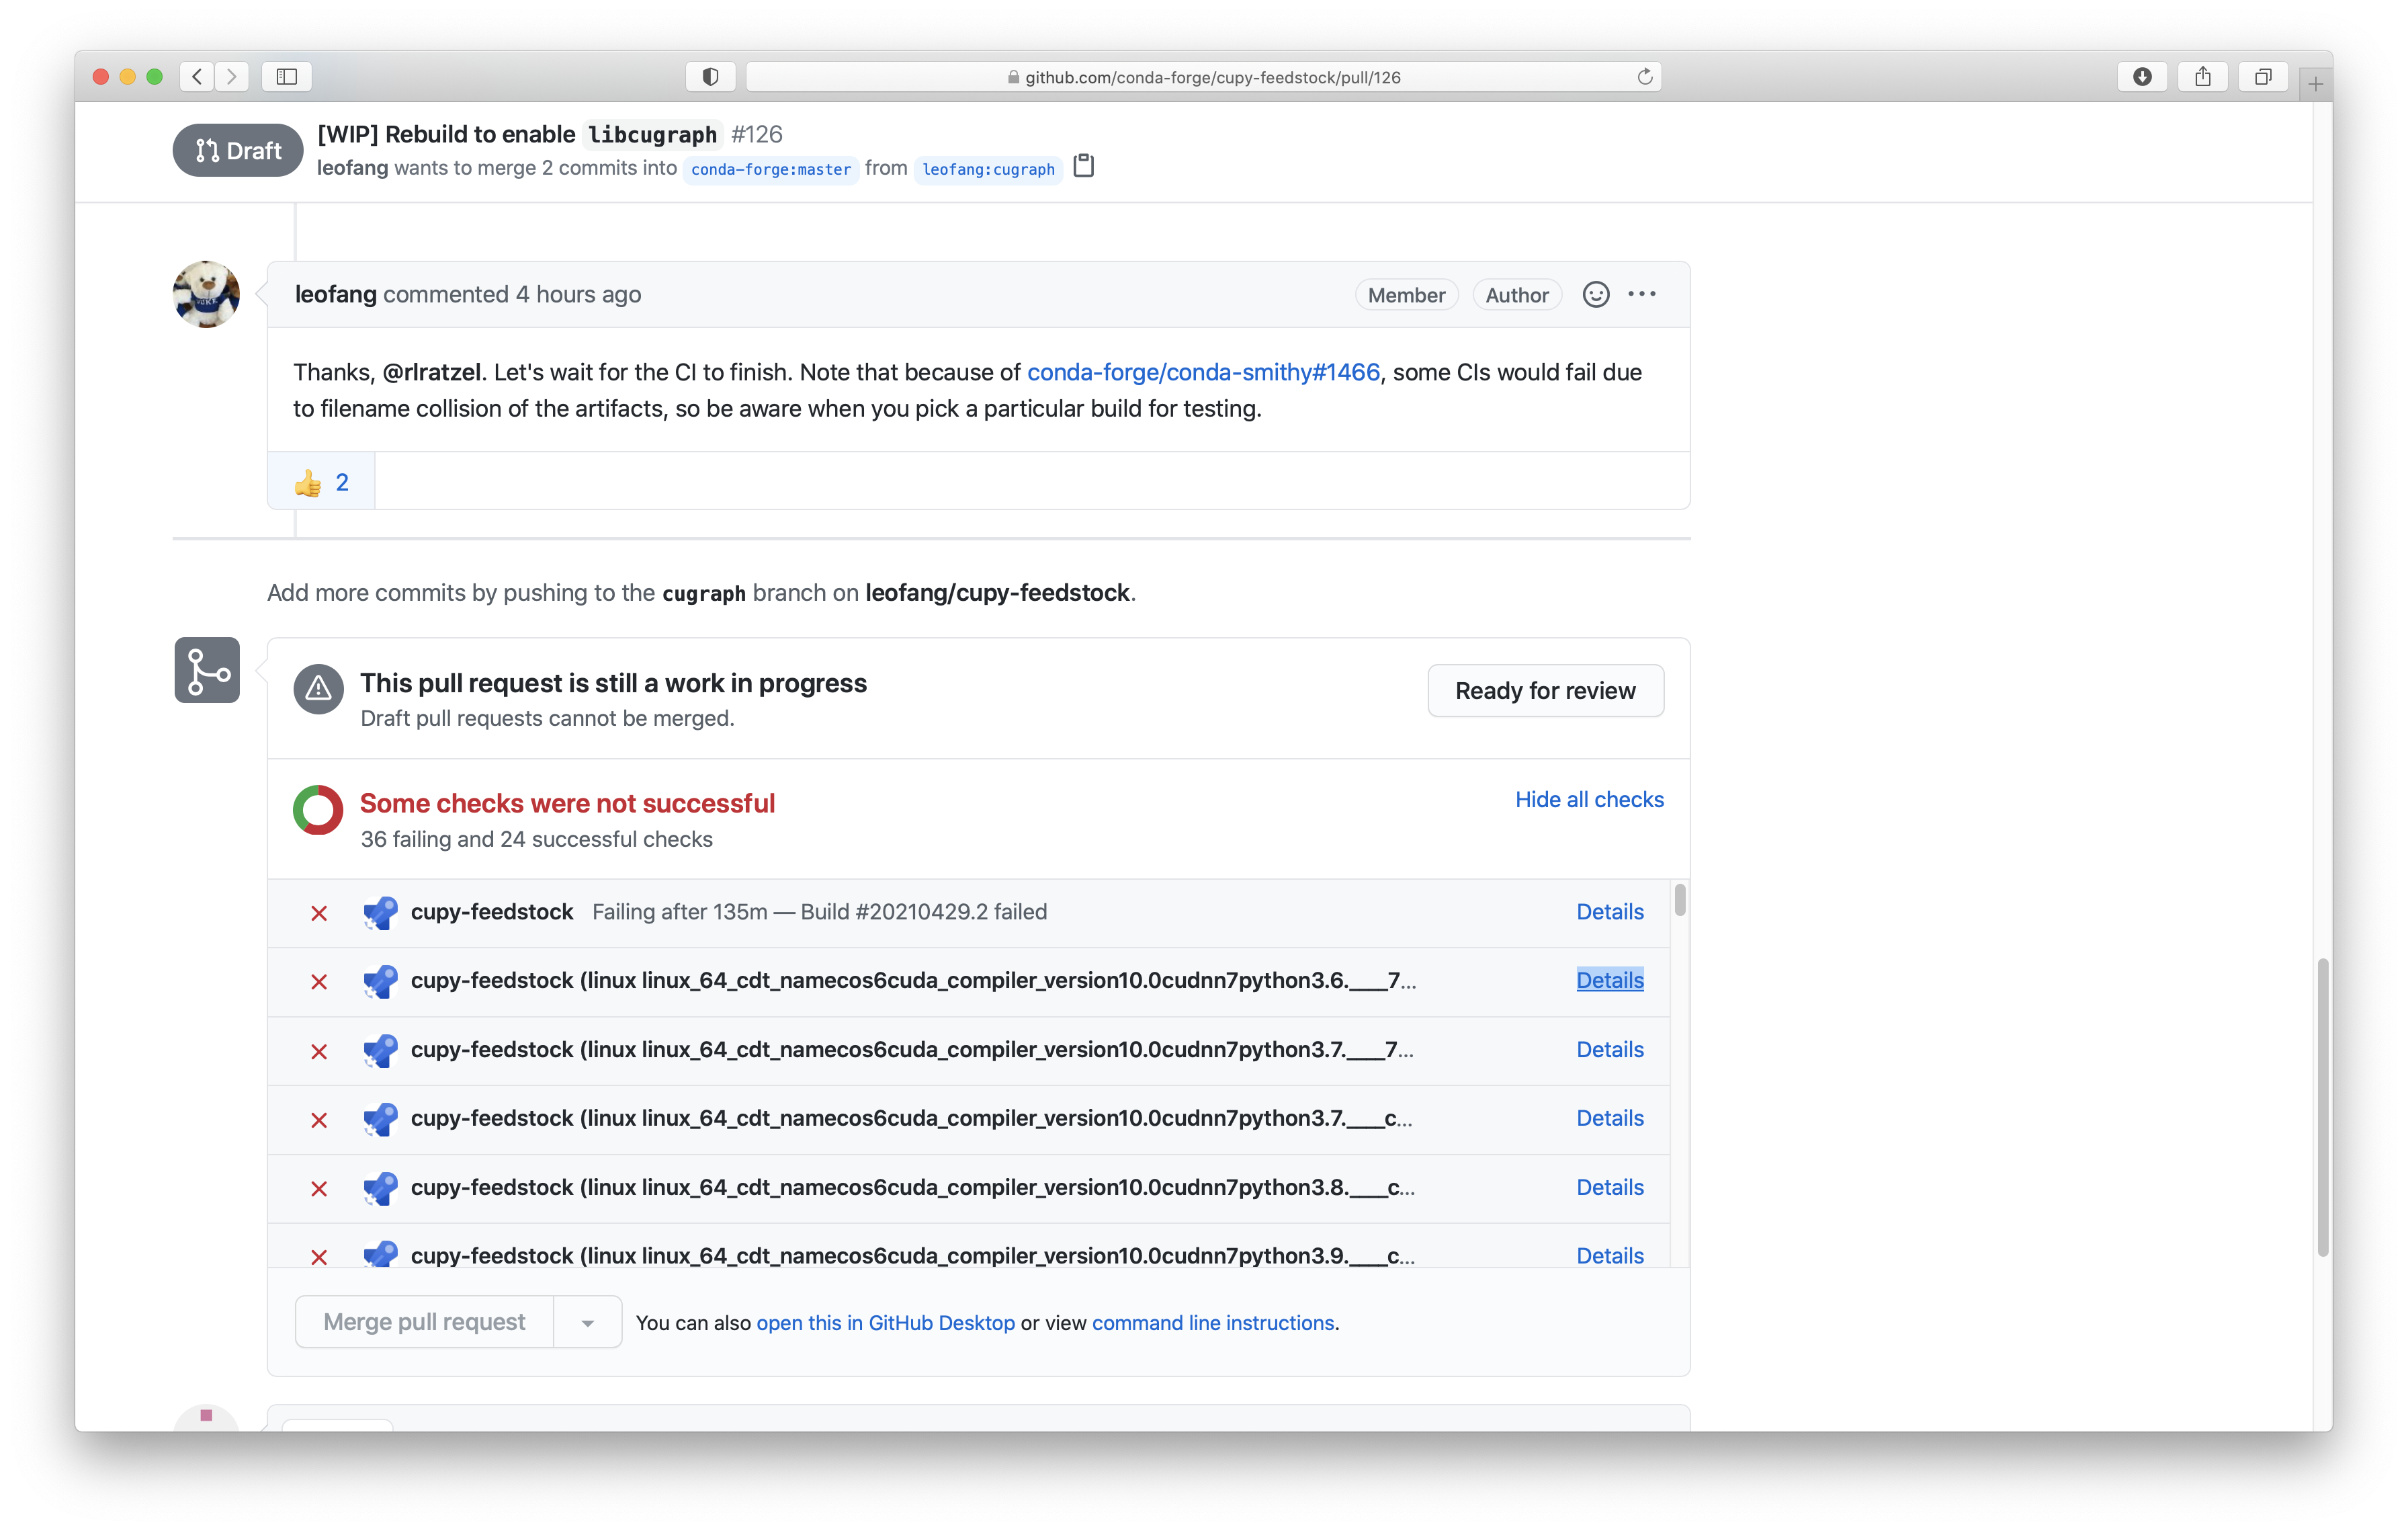Click the Azure Pipelines icon for failed build #20210429.2

pyautogui.click(x=380, y=912)
